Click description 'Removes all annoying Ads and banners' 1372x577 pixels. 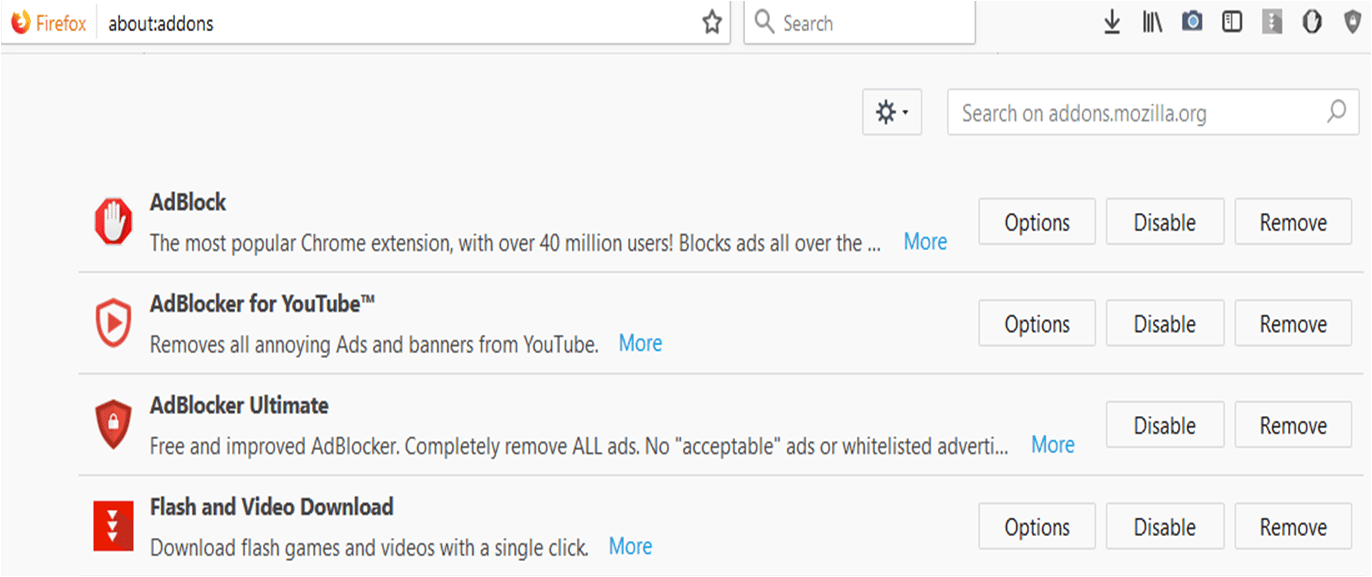[x=374, y=345]
